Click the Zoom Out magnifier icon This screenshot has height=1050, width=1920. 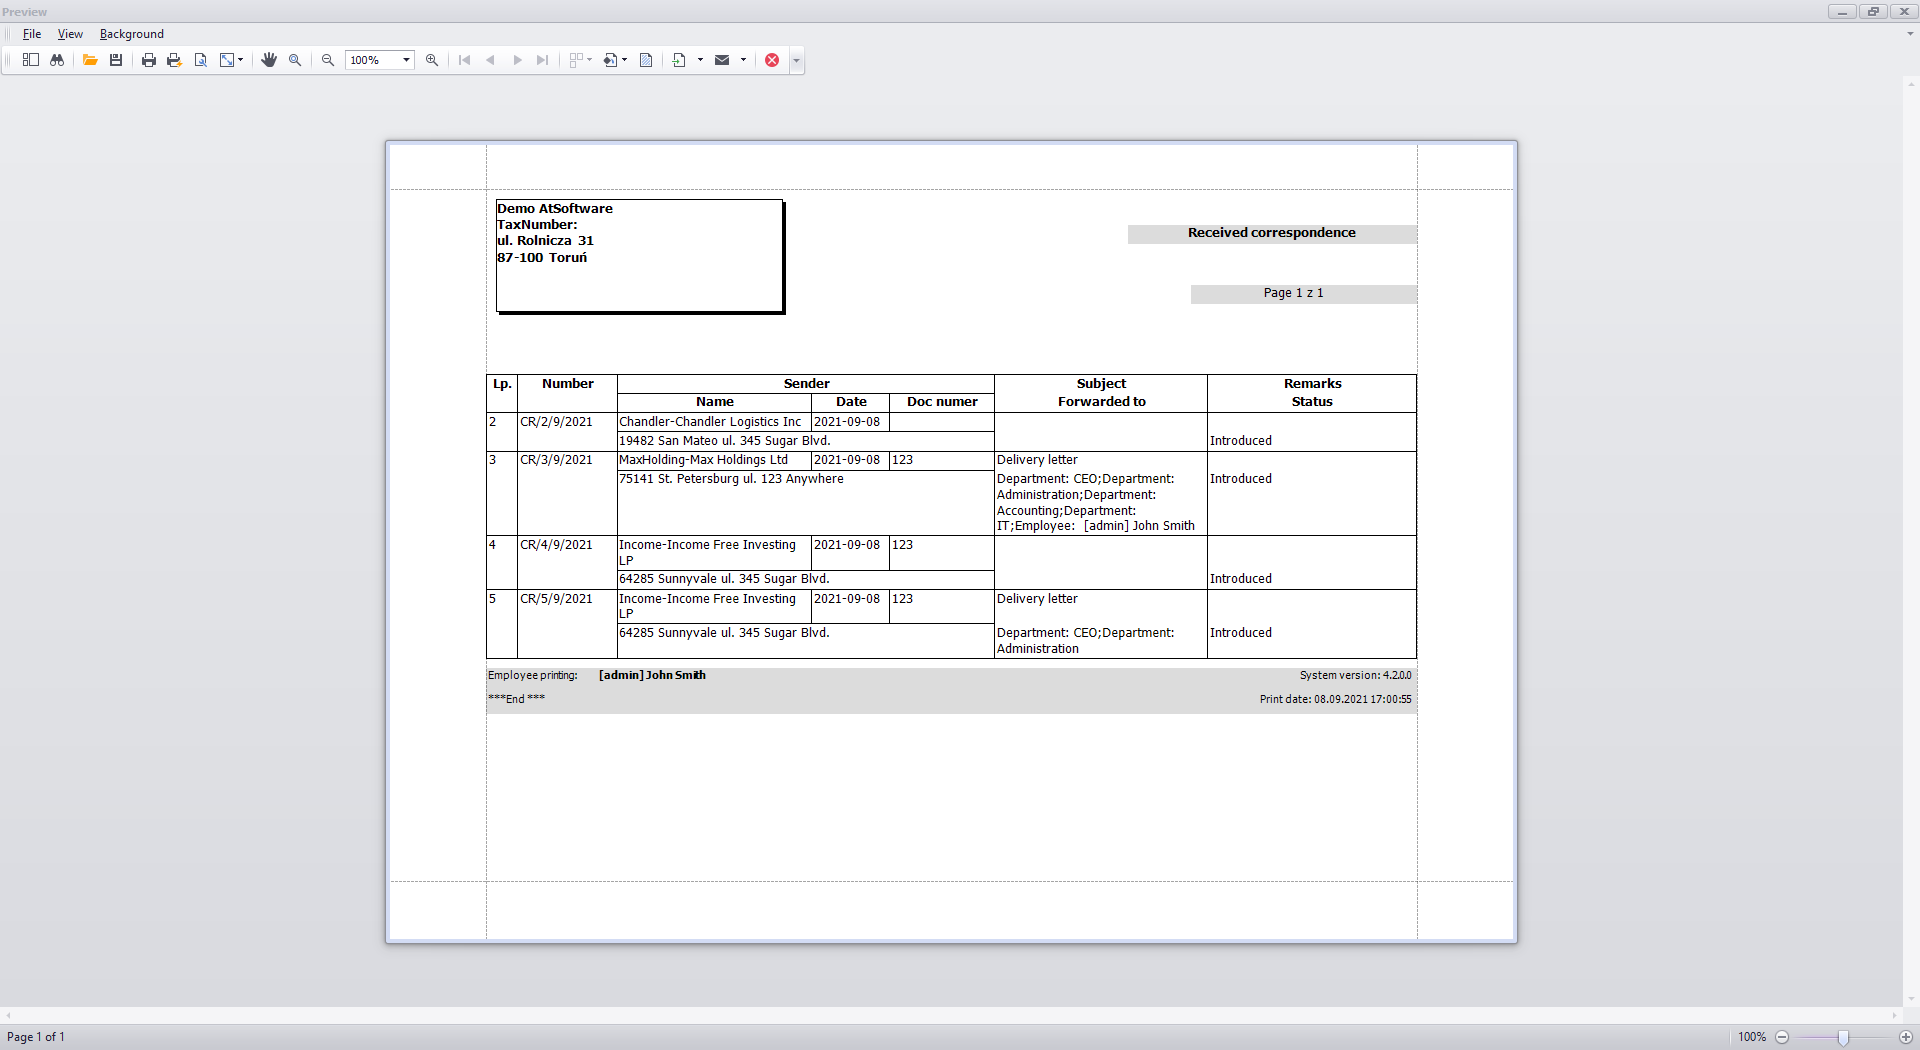point(328,60)
